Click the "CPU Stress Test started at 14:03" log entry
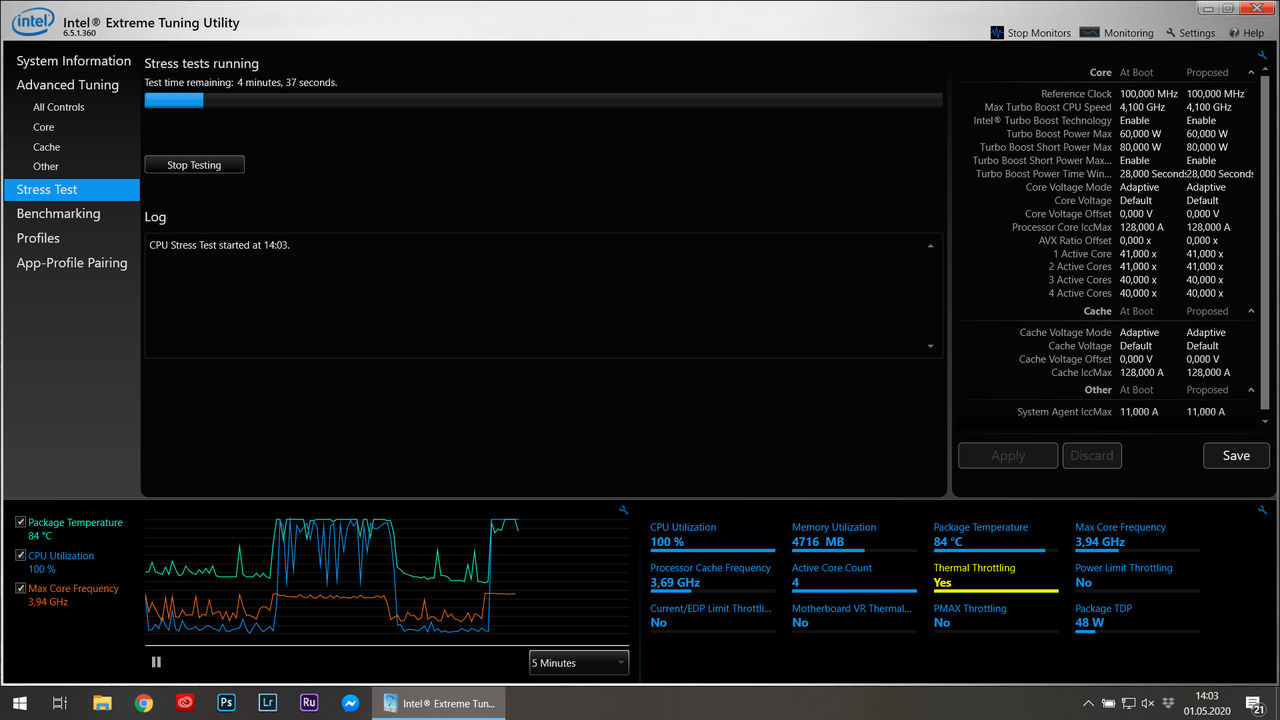The height and width of the screenshot is (720, 1280). [x=219, y=245]
